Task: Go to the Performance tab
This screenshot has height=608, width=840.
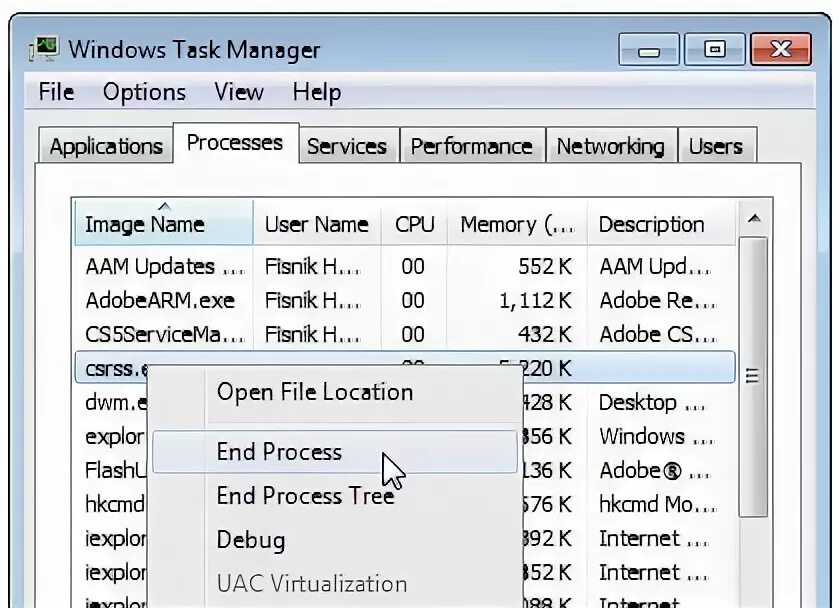Action: [x=471, y=146]
